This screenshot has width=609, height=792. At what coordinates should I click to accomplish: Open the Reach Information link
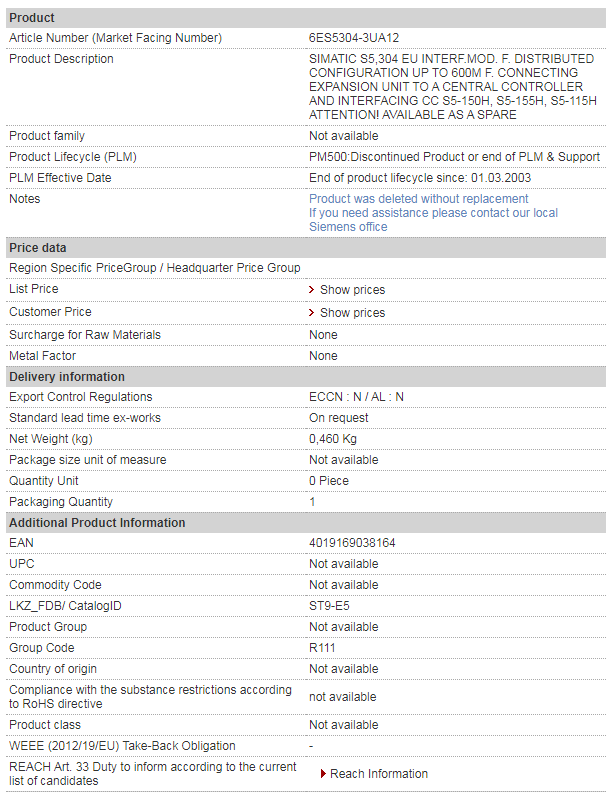point(378,774)
